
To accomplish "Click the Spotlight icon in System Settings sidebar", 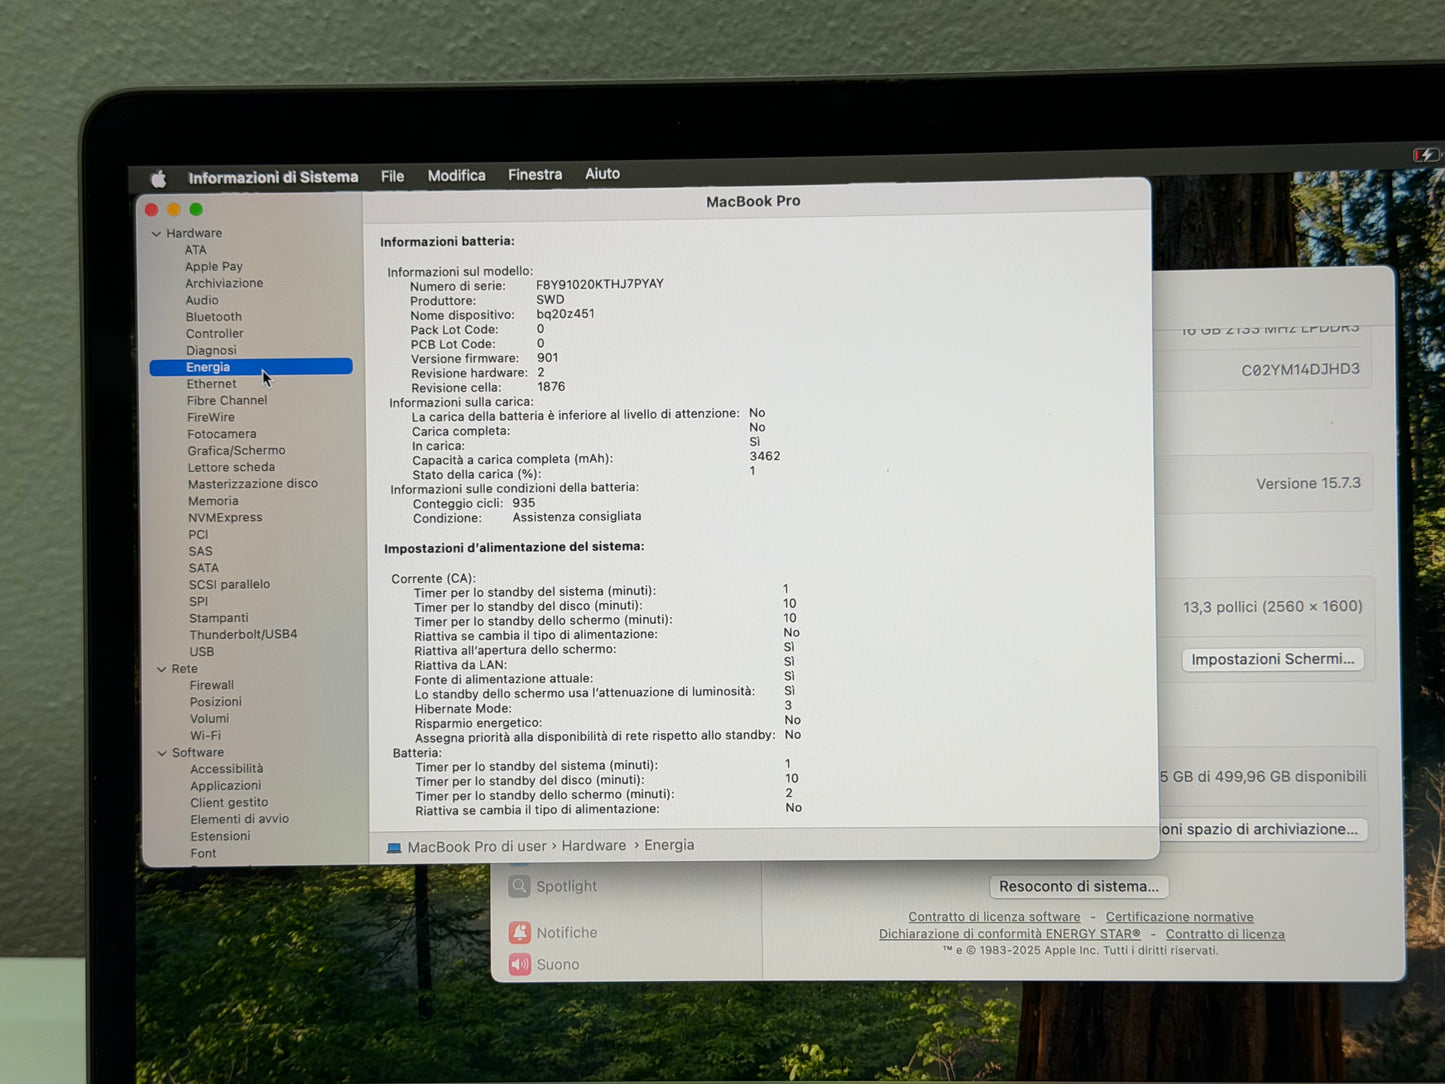I will click(519, 886).
